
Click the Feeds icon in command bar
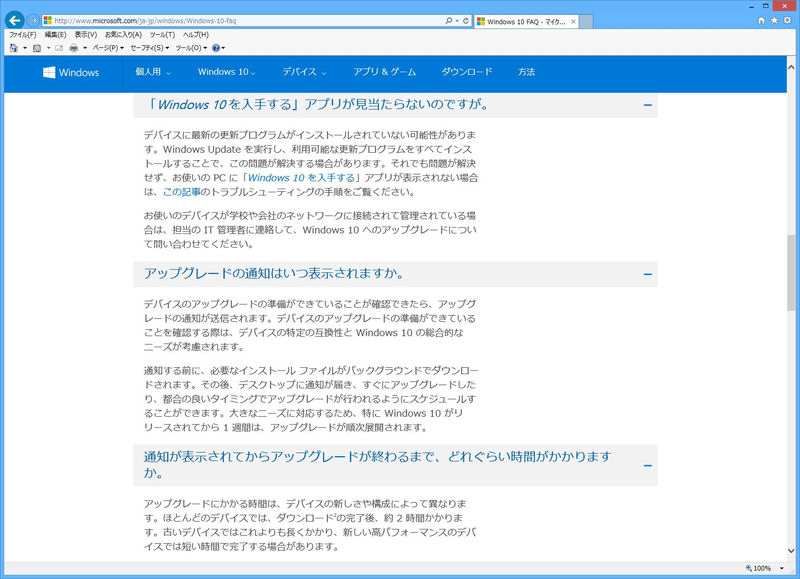click(x=37, y=48)
